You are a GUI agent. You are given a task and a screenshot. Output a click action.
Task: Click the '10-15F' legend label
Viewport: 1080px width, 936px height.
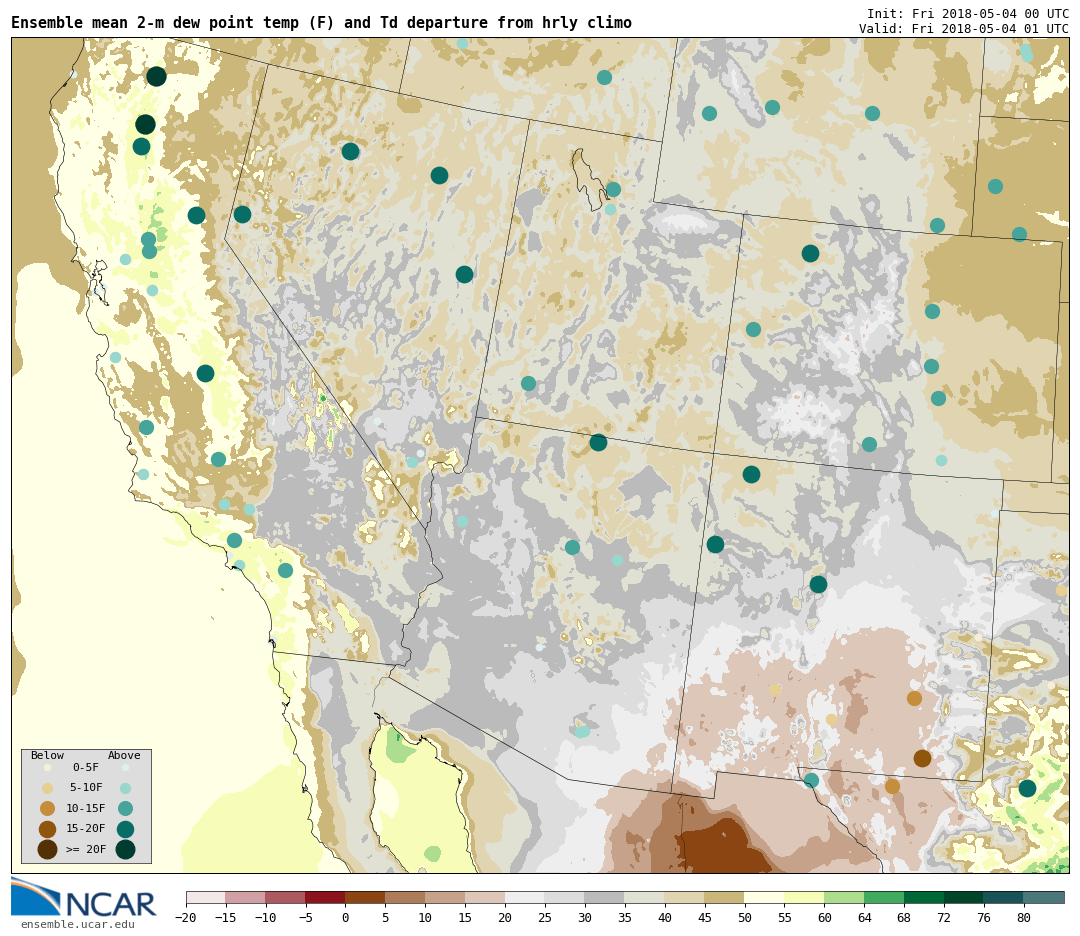(x=86, y=808)
